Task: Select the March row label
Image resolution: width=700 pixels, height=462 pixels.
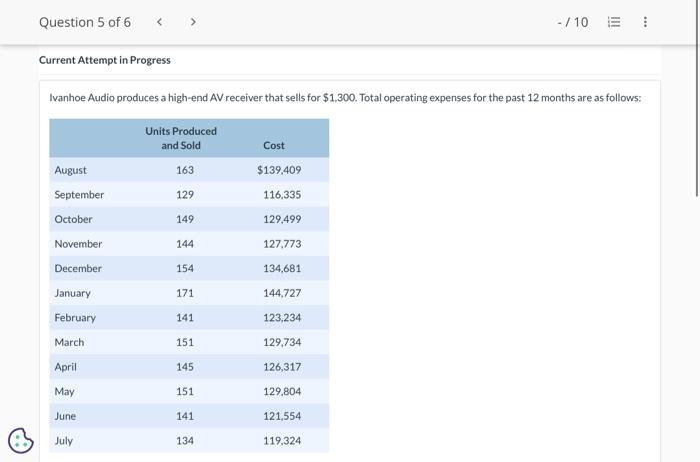Action: pos(69,342)
